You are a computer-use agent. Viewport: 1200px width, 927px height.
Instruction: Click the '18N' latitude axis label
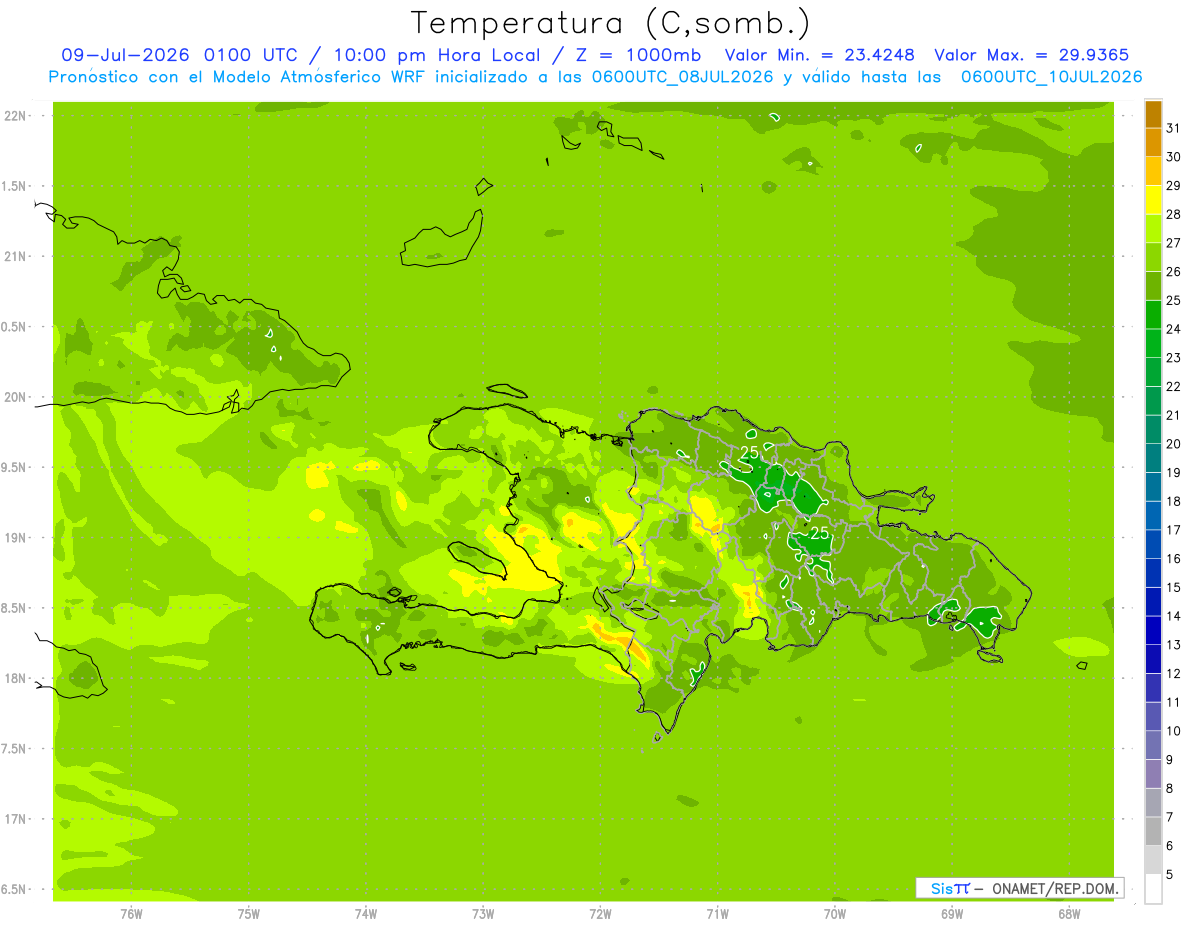14,678
